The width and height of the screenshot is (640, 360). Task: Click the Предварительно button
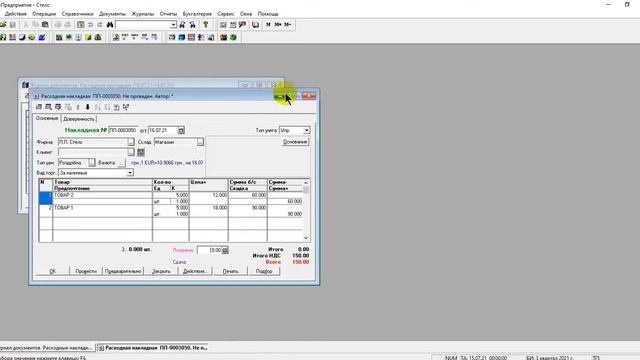(123, 271)
